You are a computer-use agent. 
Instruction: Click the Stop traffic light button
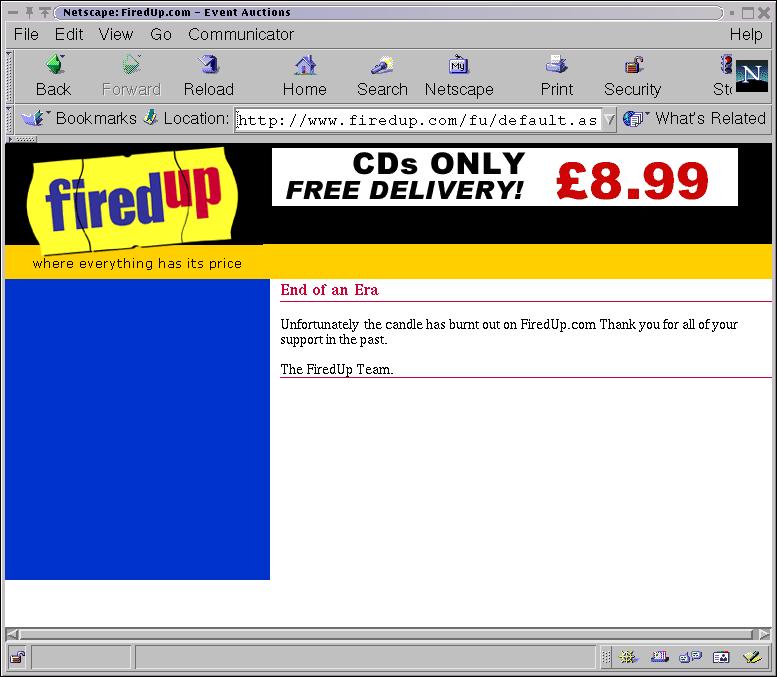[723, 76]
